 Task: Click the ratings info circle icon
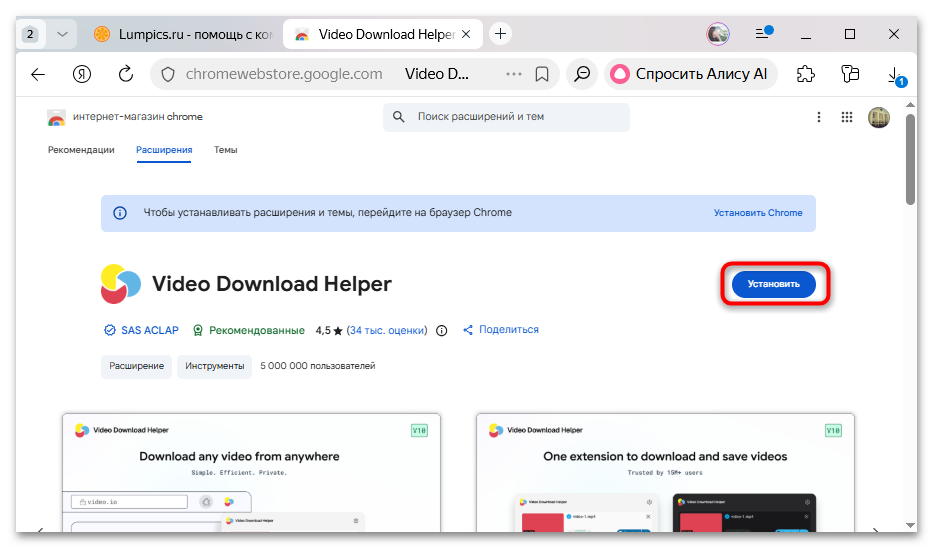click(x=442, y=331)
